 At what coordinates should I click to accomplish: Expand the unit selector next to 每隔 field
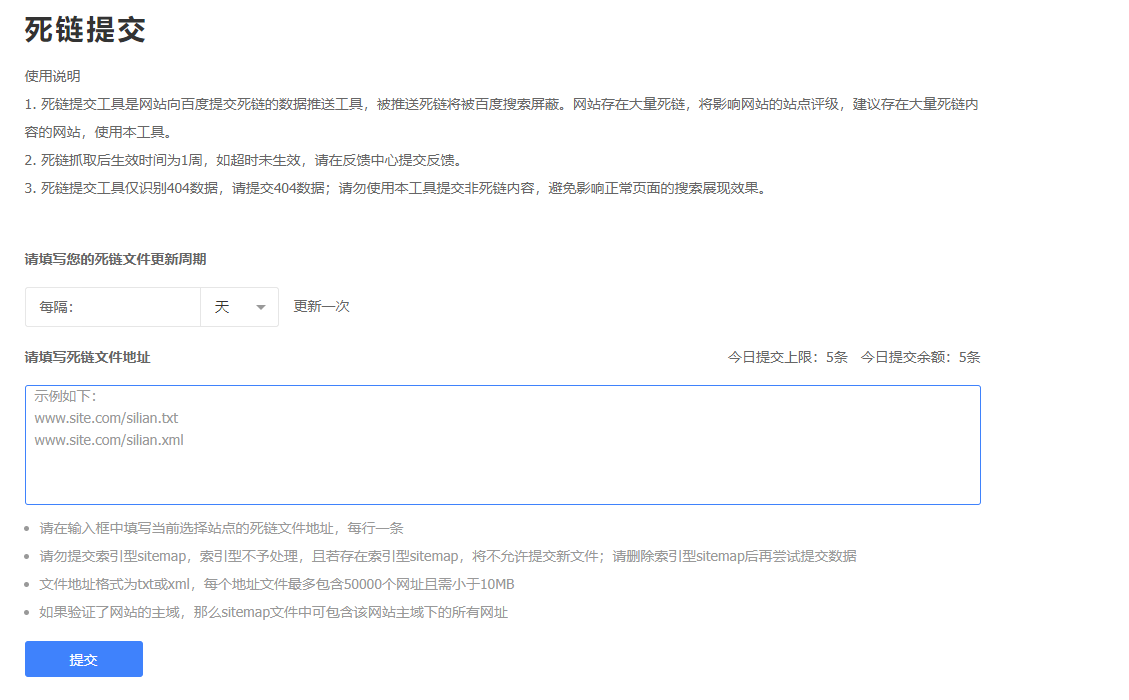(x=239, y=307)
